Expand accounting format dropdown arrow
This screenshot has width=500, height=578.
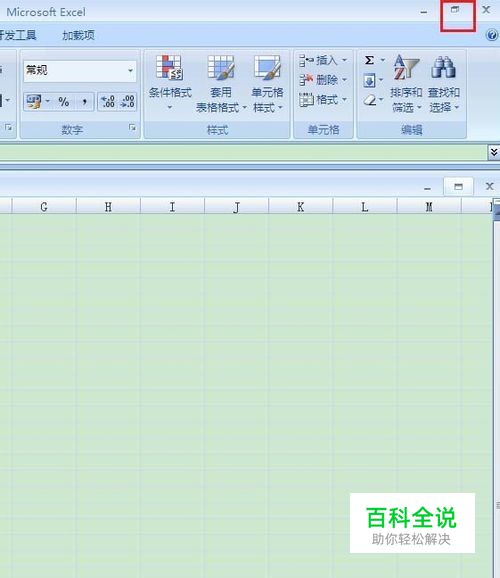48,101
